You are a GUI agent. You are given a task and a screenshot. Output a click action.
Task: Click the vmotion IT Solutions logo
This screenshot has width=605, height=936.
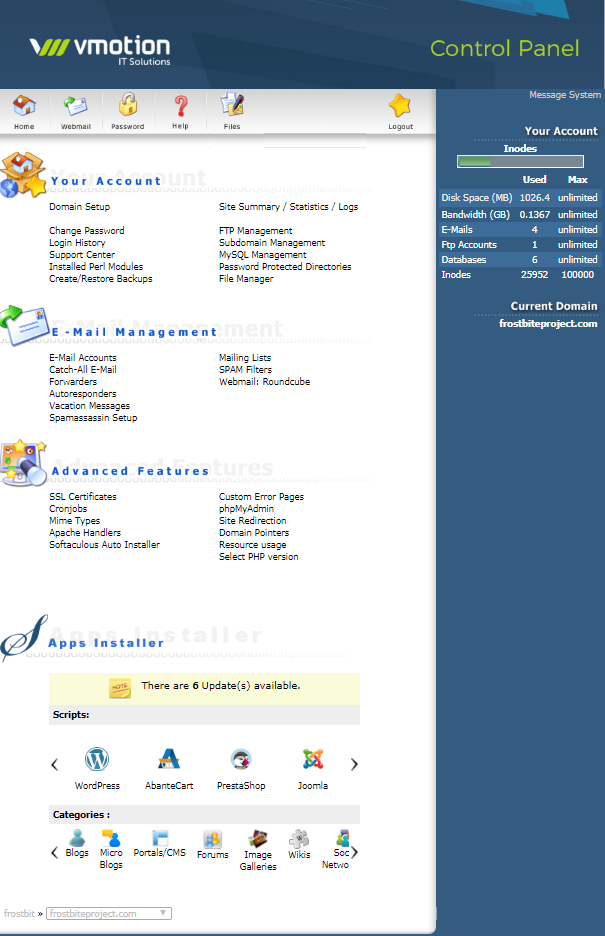click(x=100, y=50)
